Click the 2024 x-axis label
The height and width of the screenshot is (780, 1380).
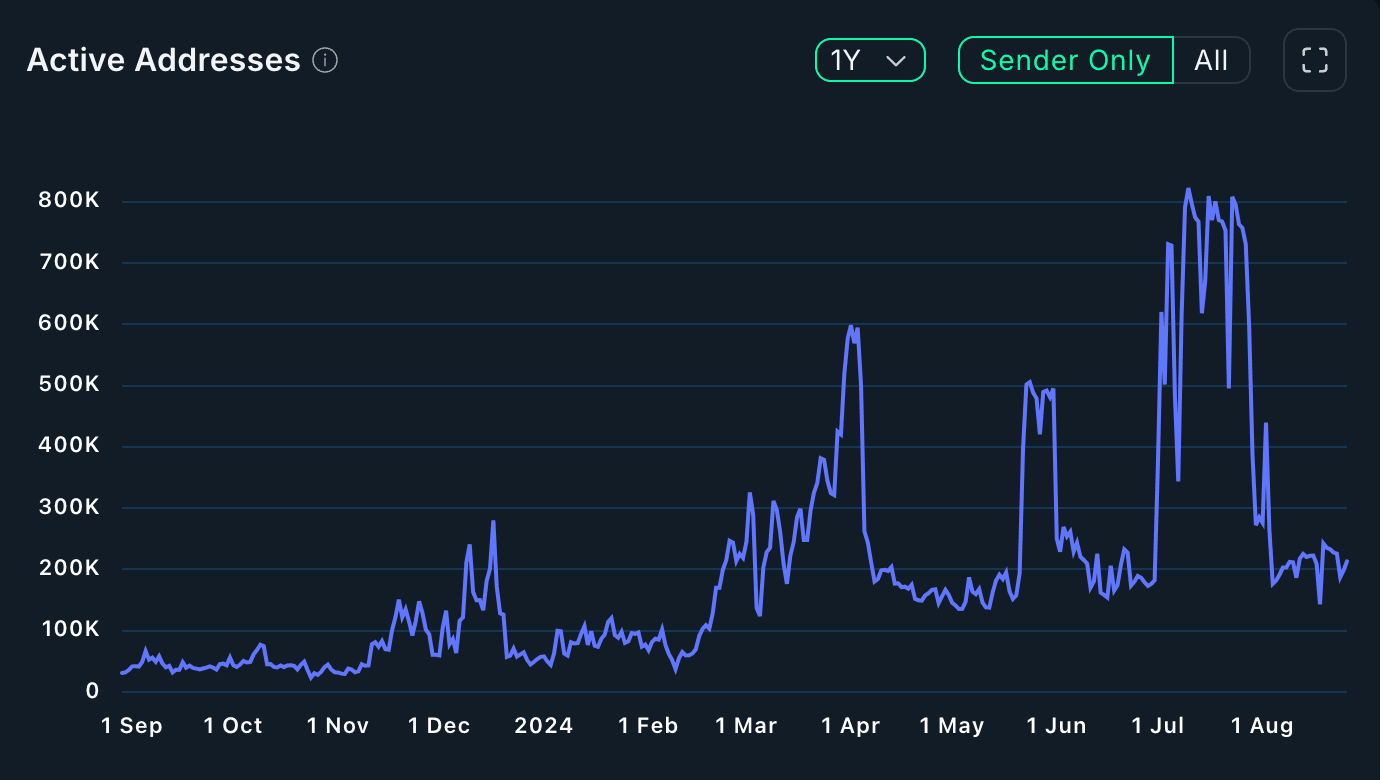tap(544, 726)
